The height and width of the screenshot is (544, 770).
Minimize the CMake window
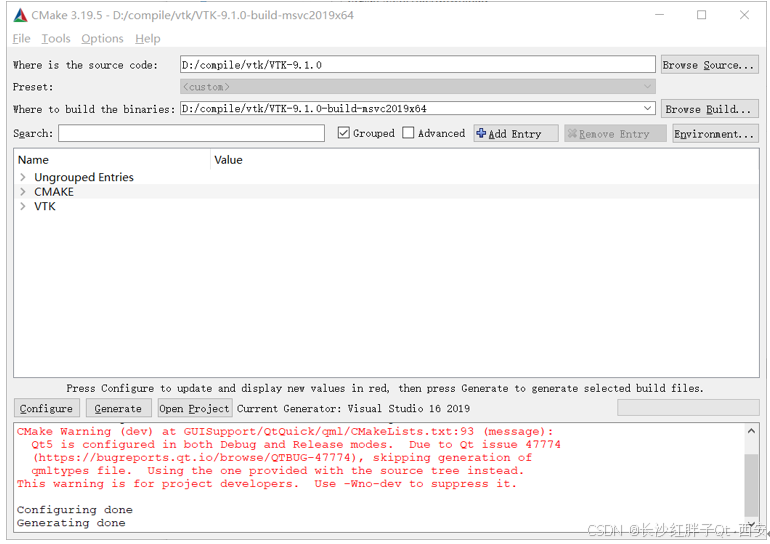[659, 15]
